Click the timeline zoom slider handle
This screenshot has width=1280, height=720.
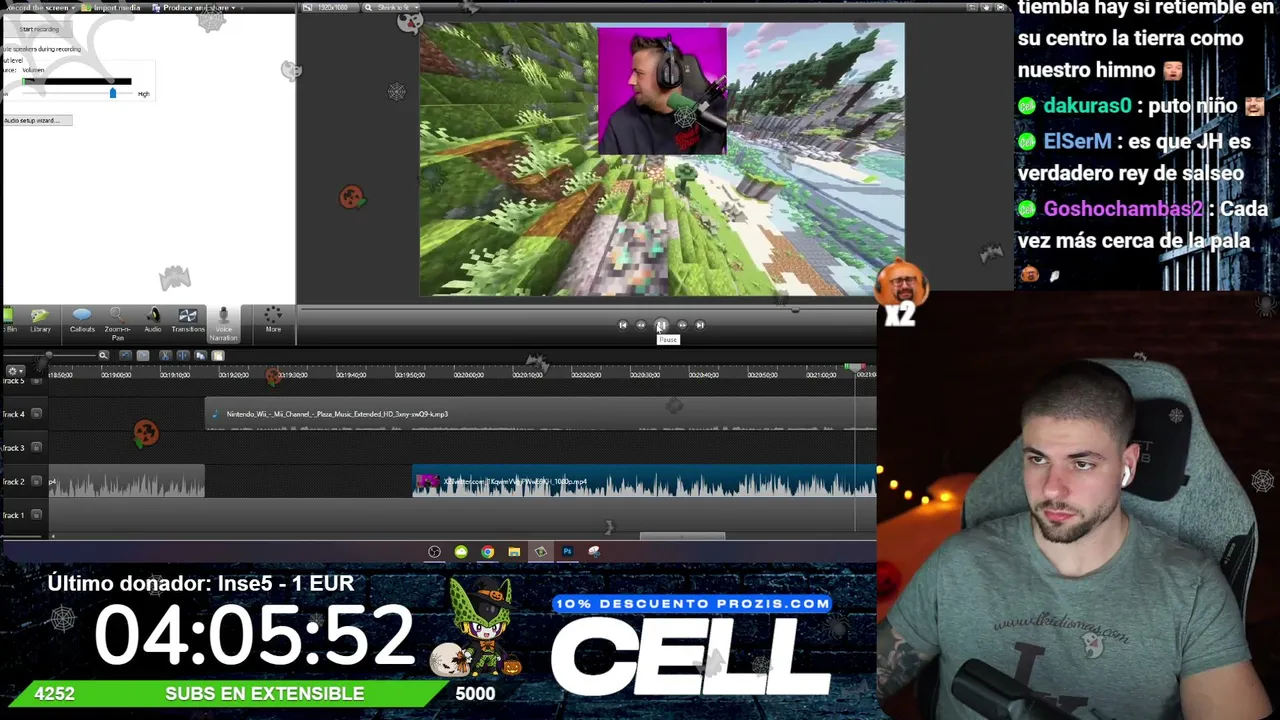[48, 355]
